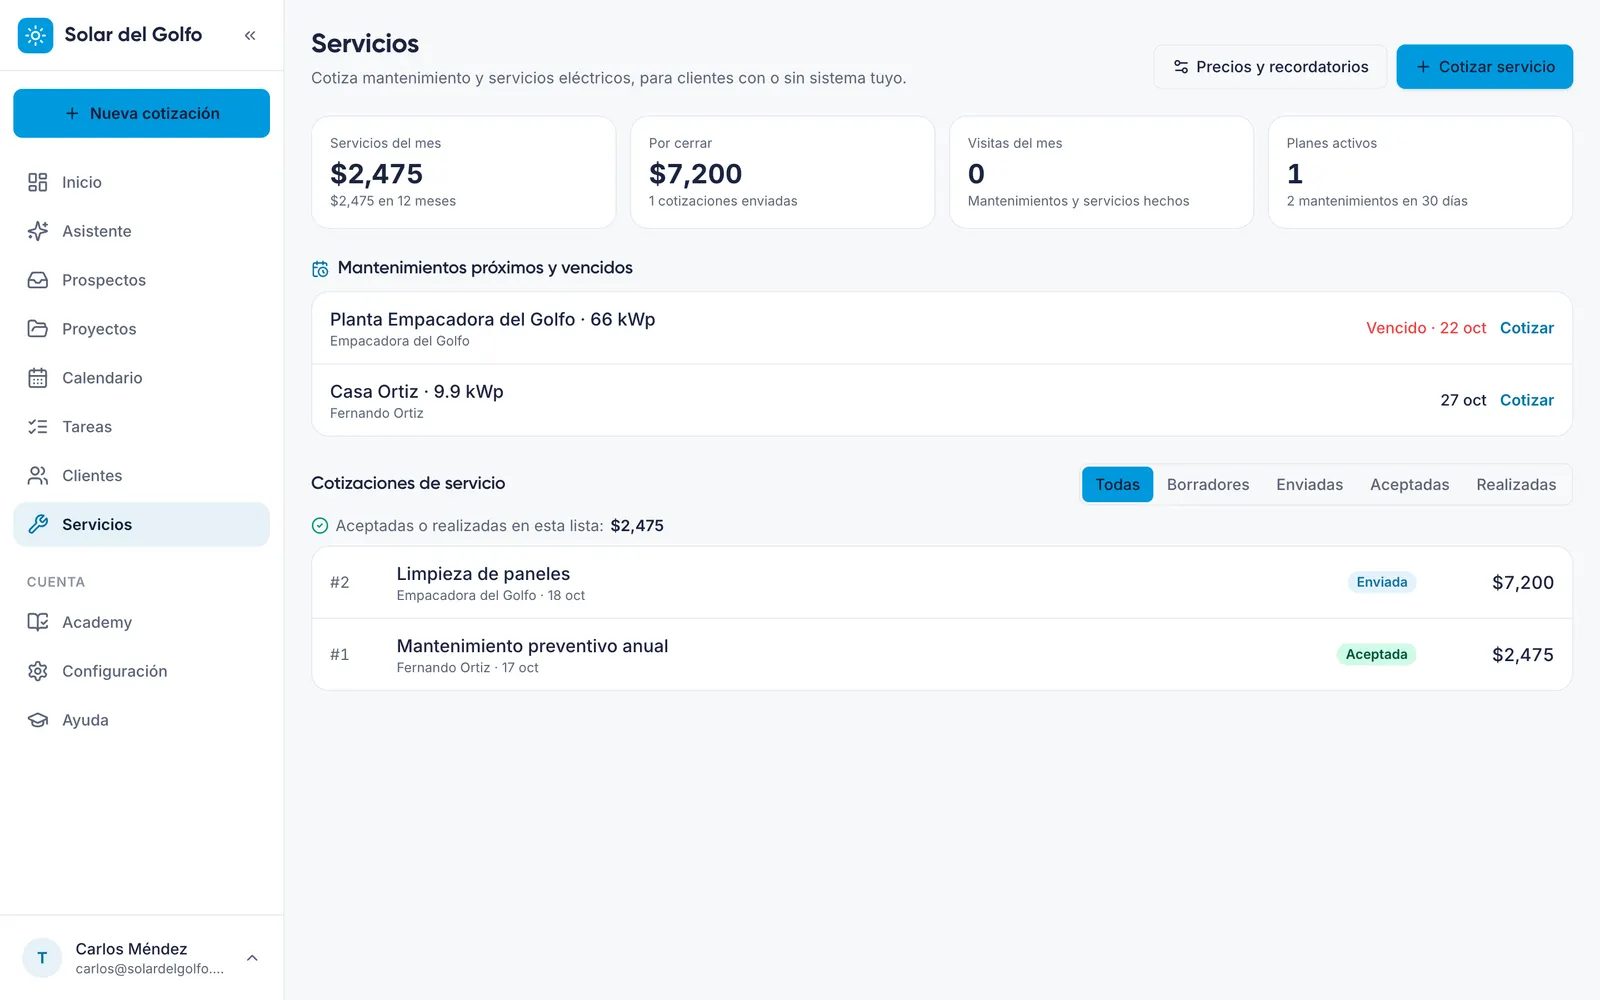Click the plus icon in Cotizar servicio
1600x1000 pixels.
(x=1423, y=67)
